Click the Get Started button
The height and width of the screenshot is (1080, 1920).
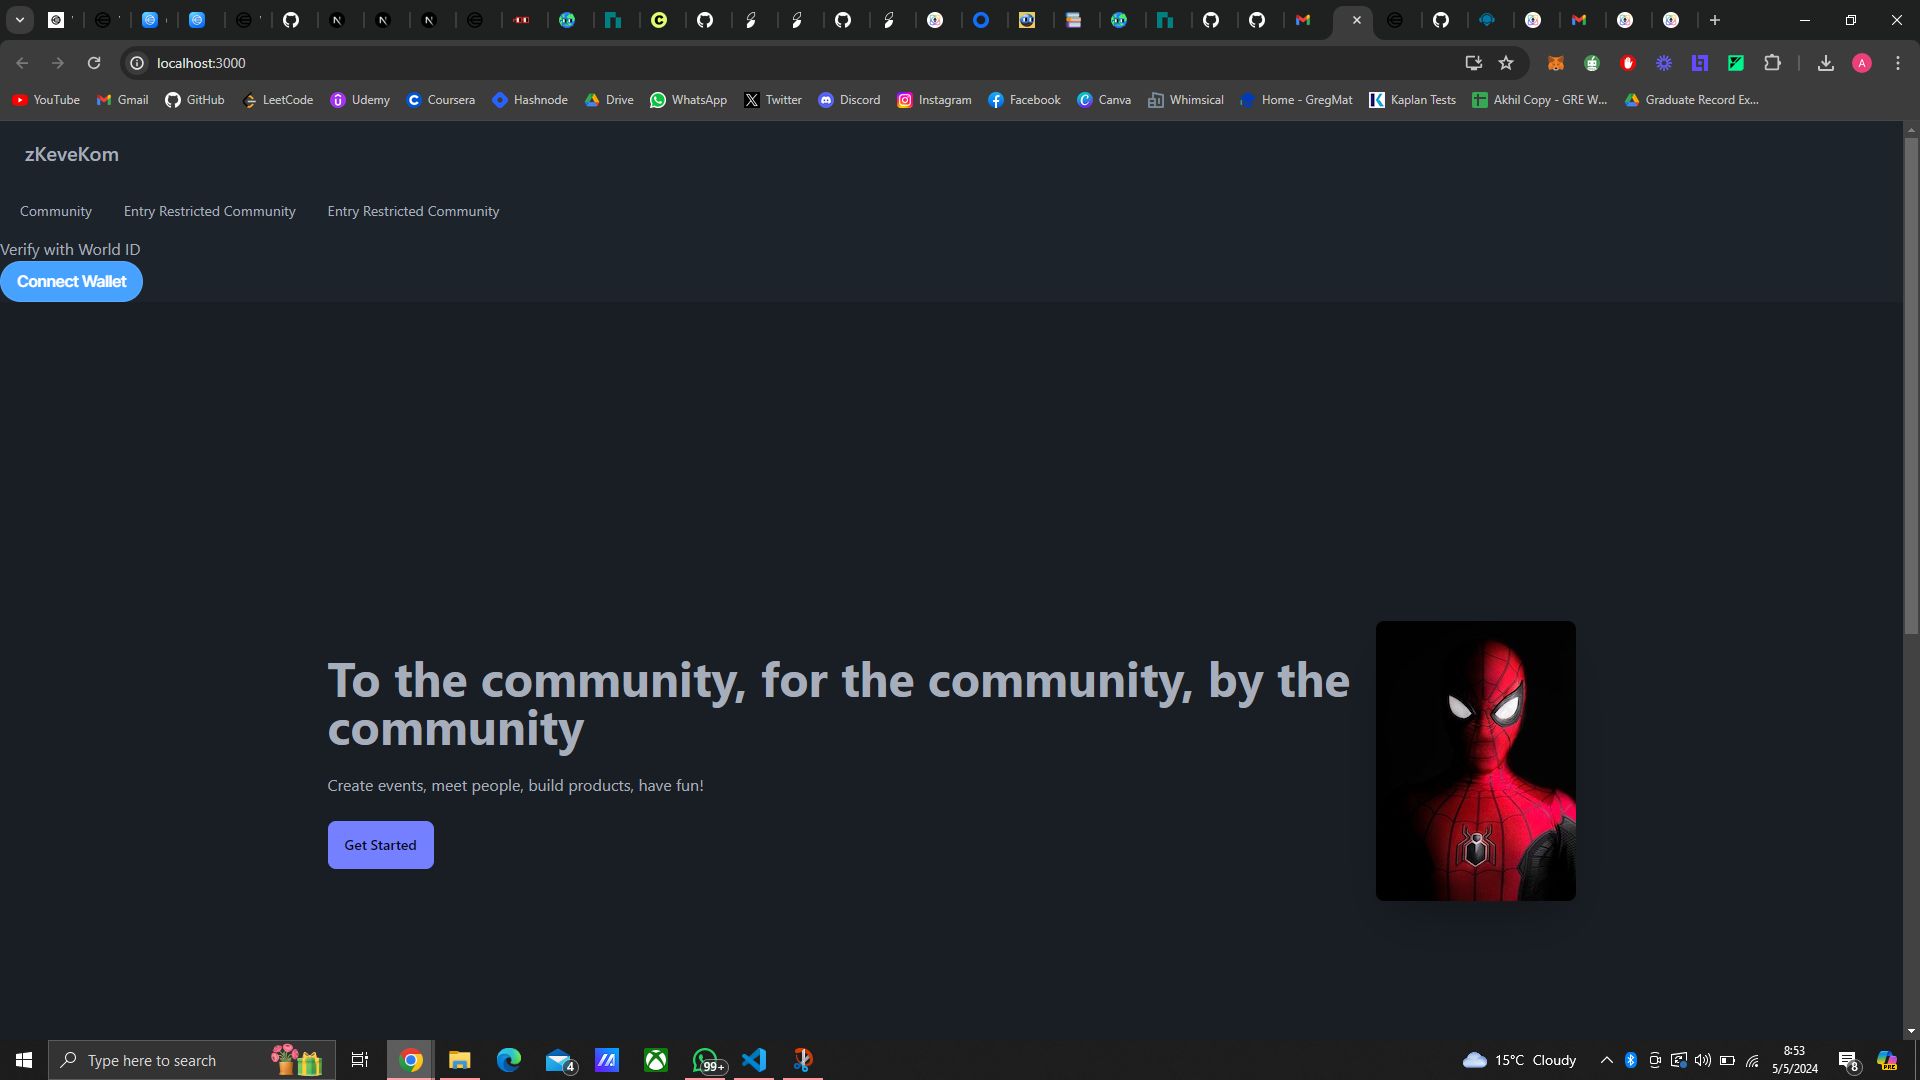tap(381, 845)
